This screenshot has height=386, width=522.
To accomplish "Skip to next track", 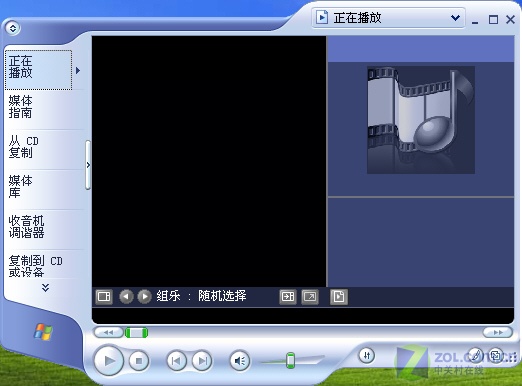I will point(202,361).
